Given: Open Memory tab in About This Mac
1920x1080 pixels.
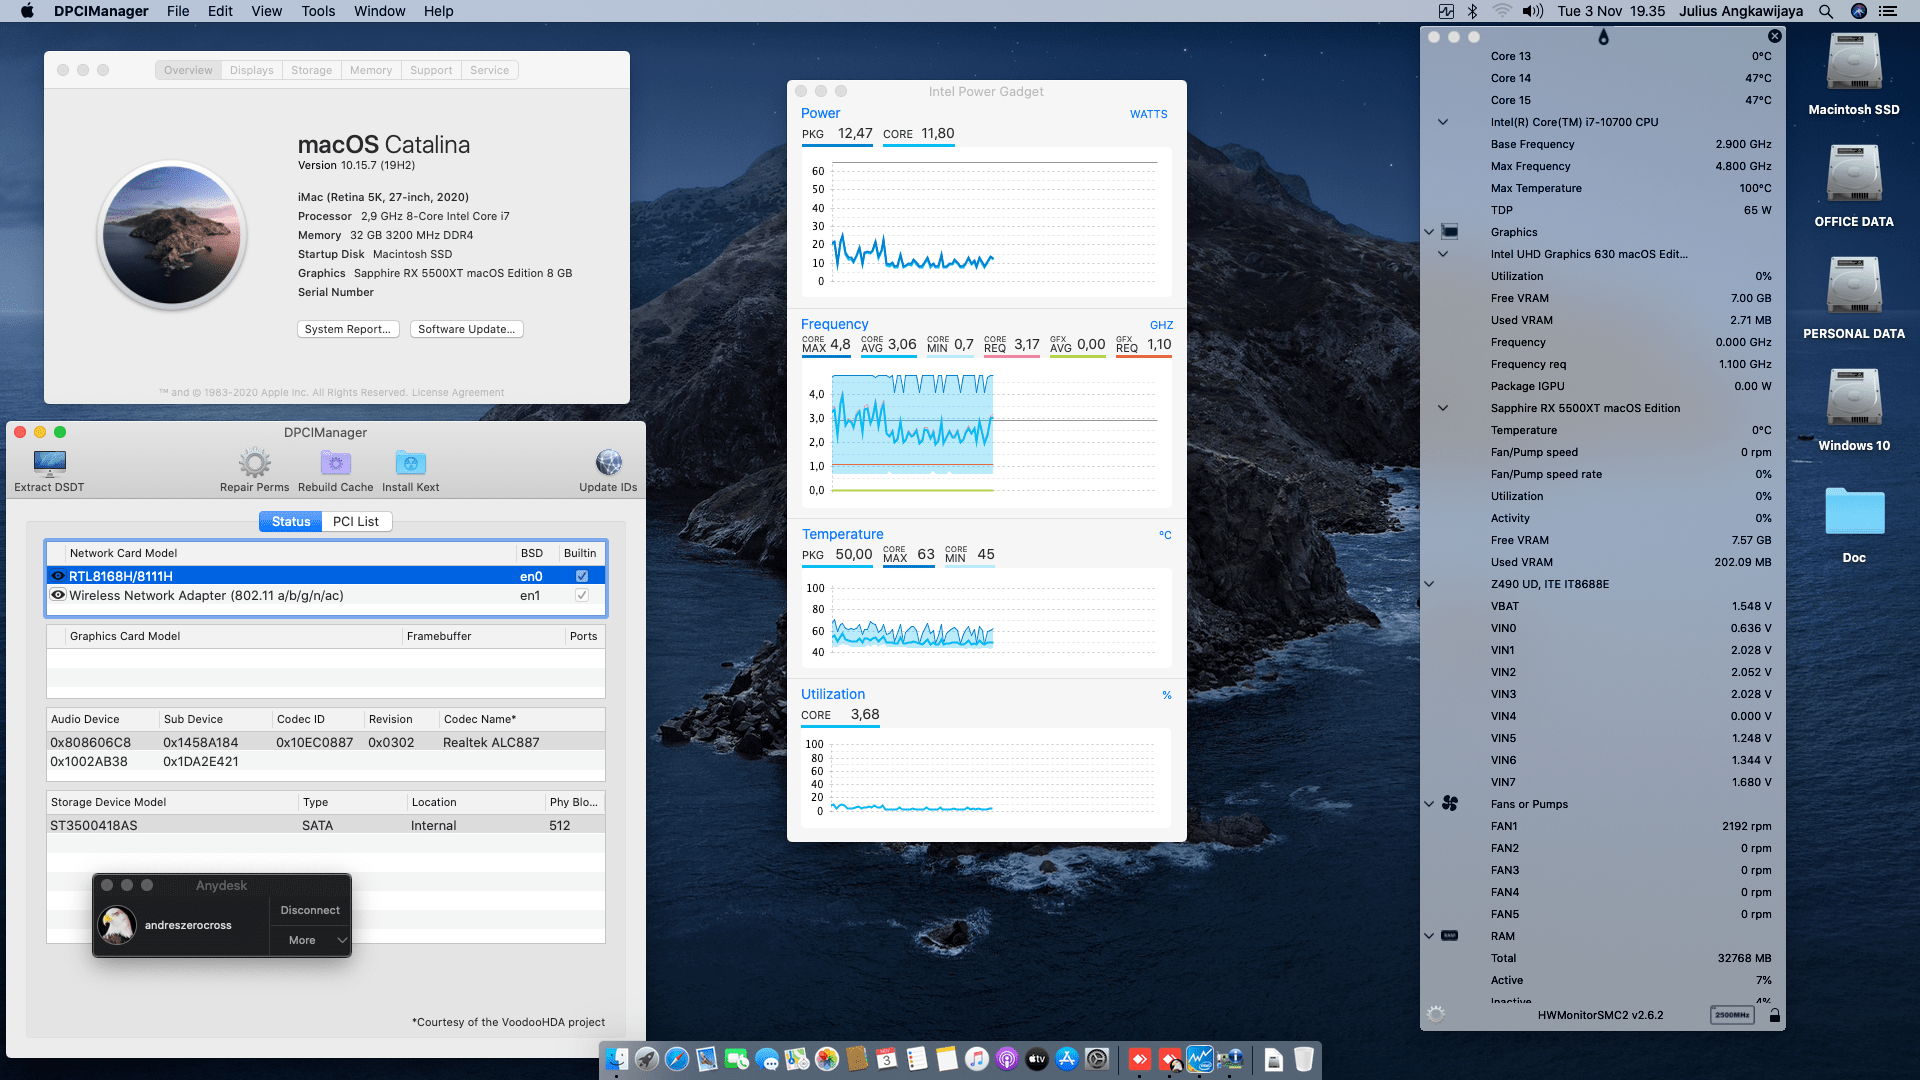Looking at the screenshot, I should tap(371, 70).
